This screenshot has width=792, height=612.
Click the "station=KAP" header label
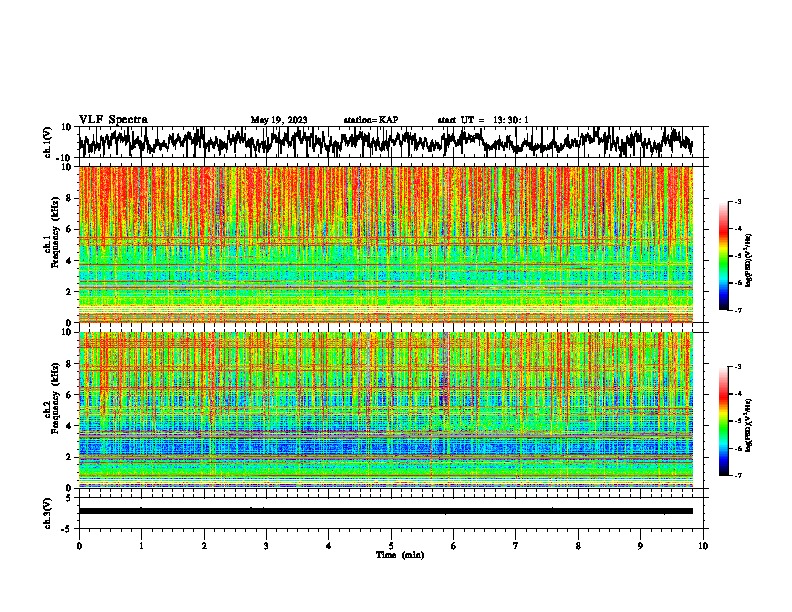[371, 120]
